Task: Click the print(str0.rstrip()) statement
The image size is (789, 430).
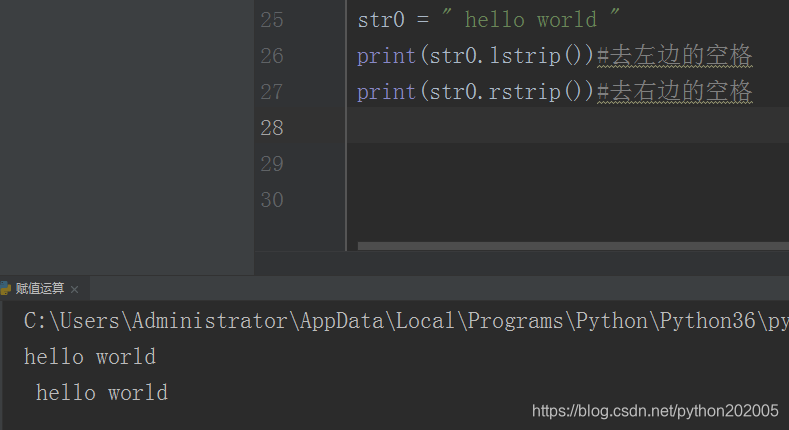Action: tap(476, 92)
